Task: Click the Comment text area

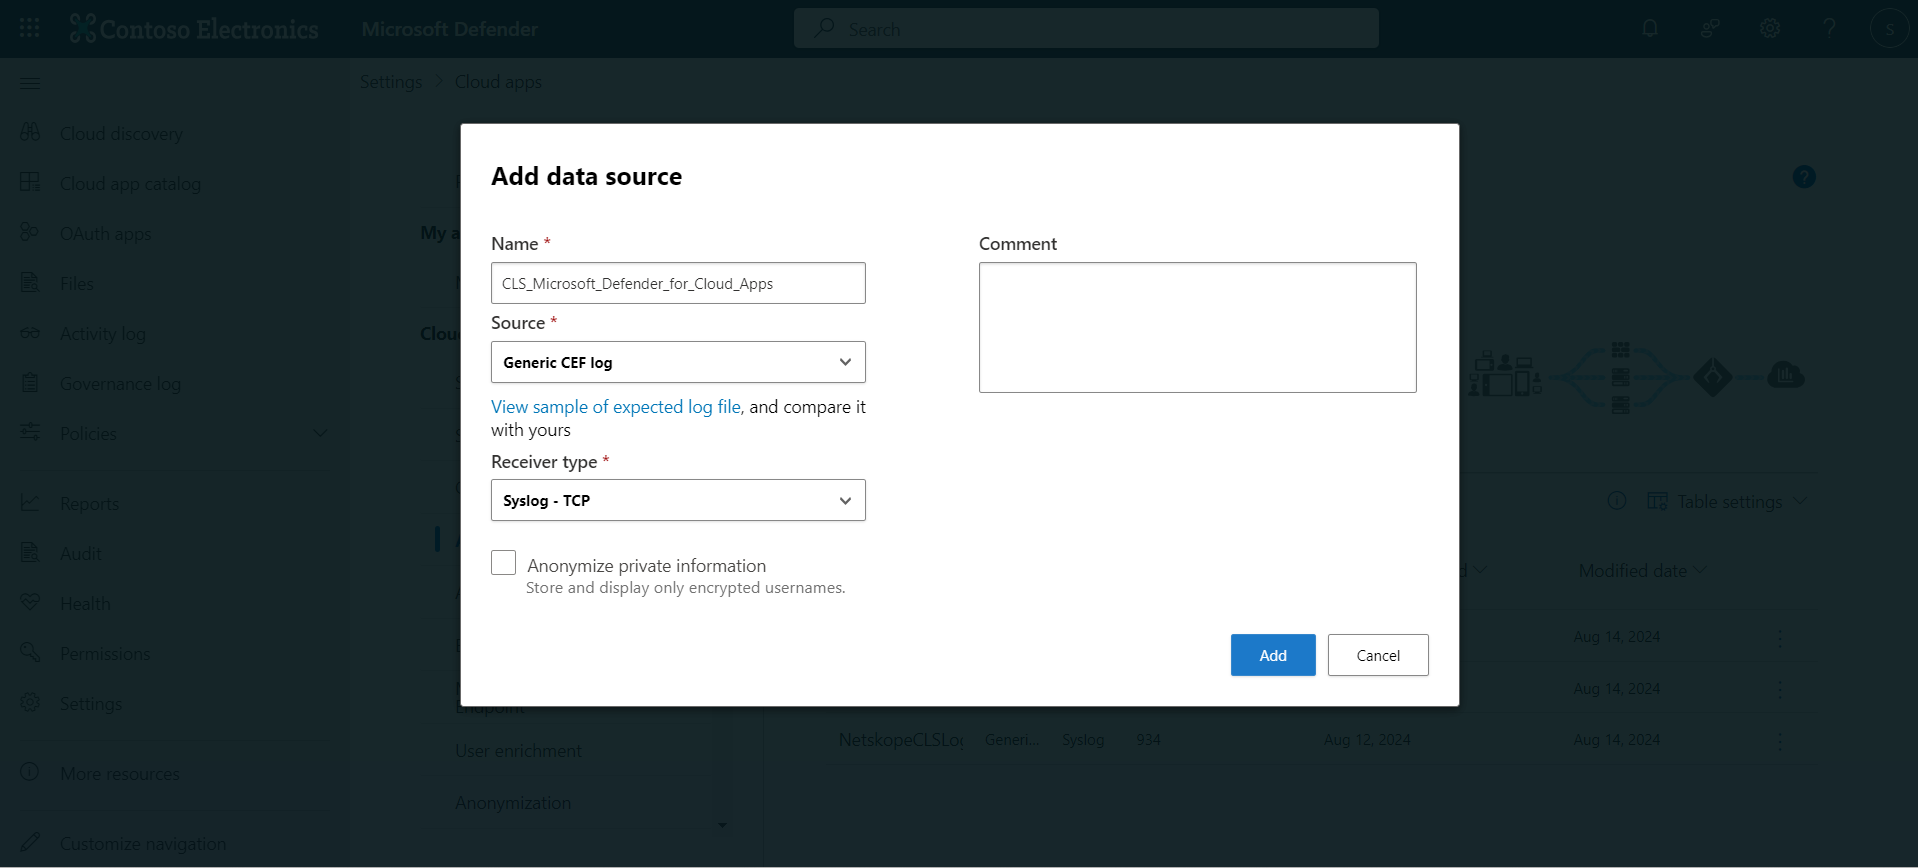Action: point(1198,327)
